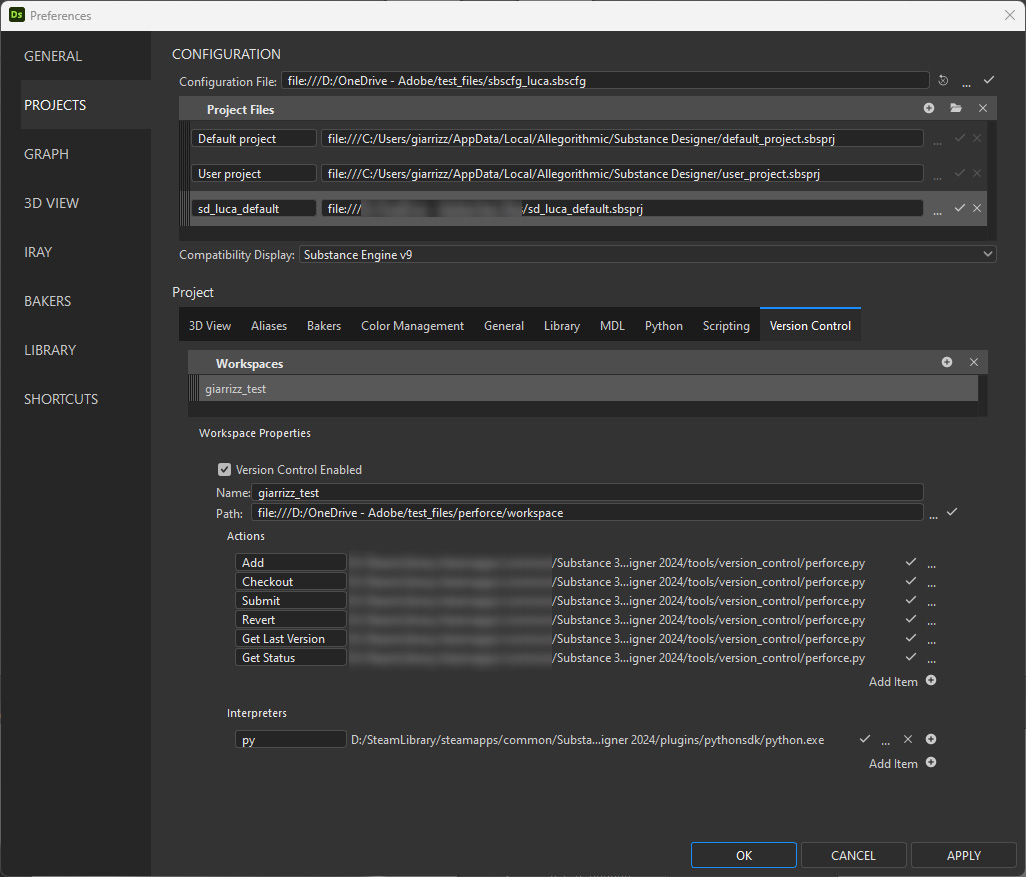
Task: Open the Compatibility Display dropdown
Action: click(x=648, y=255)
